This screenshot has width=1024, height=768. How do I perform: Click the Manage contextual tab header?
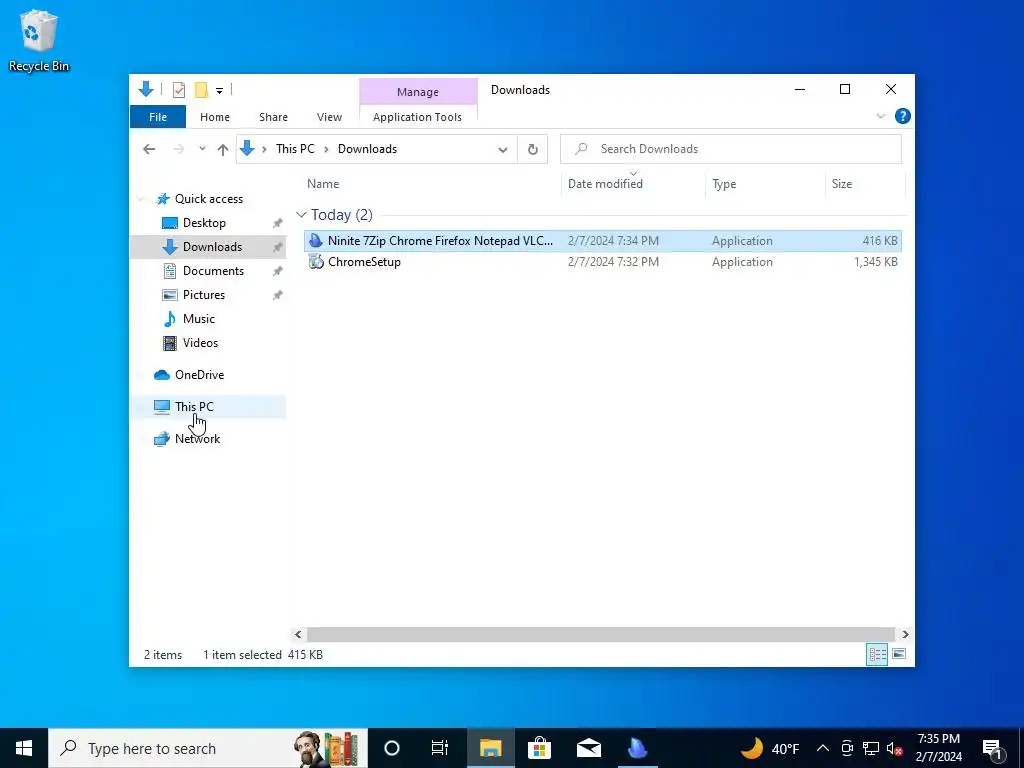tap(418, 92)
